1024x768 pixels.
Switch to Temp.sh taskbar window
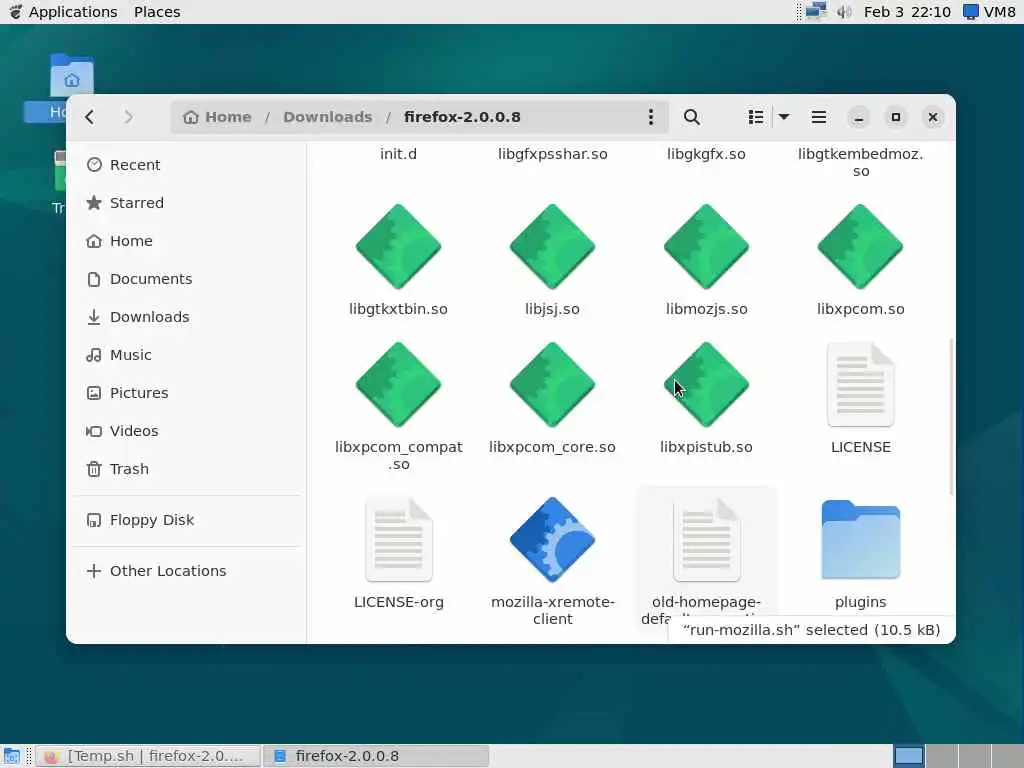(148, 756)
